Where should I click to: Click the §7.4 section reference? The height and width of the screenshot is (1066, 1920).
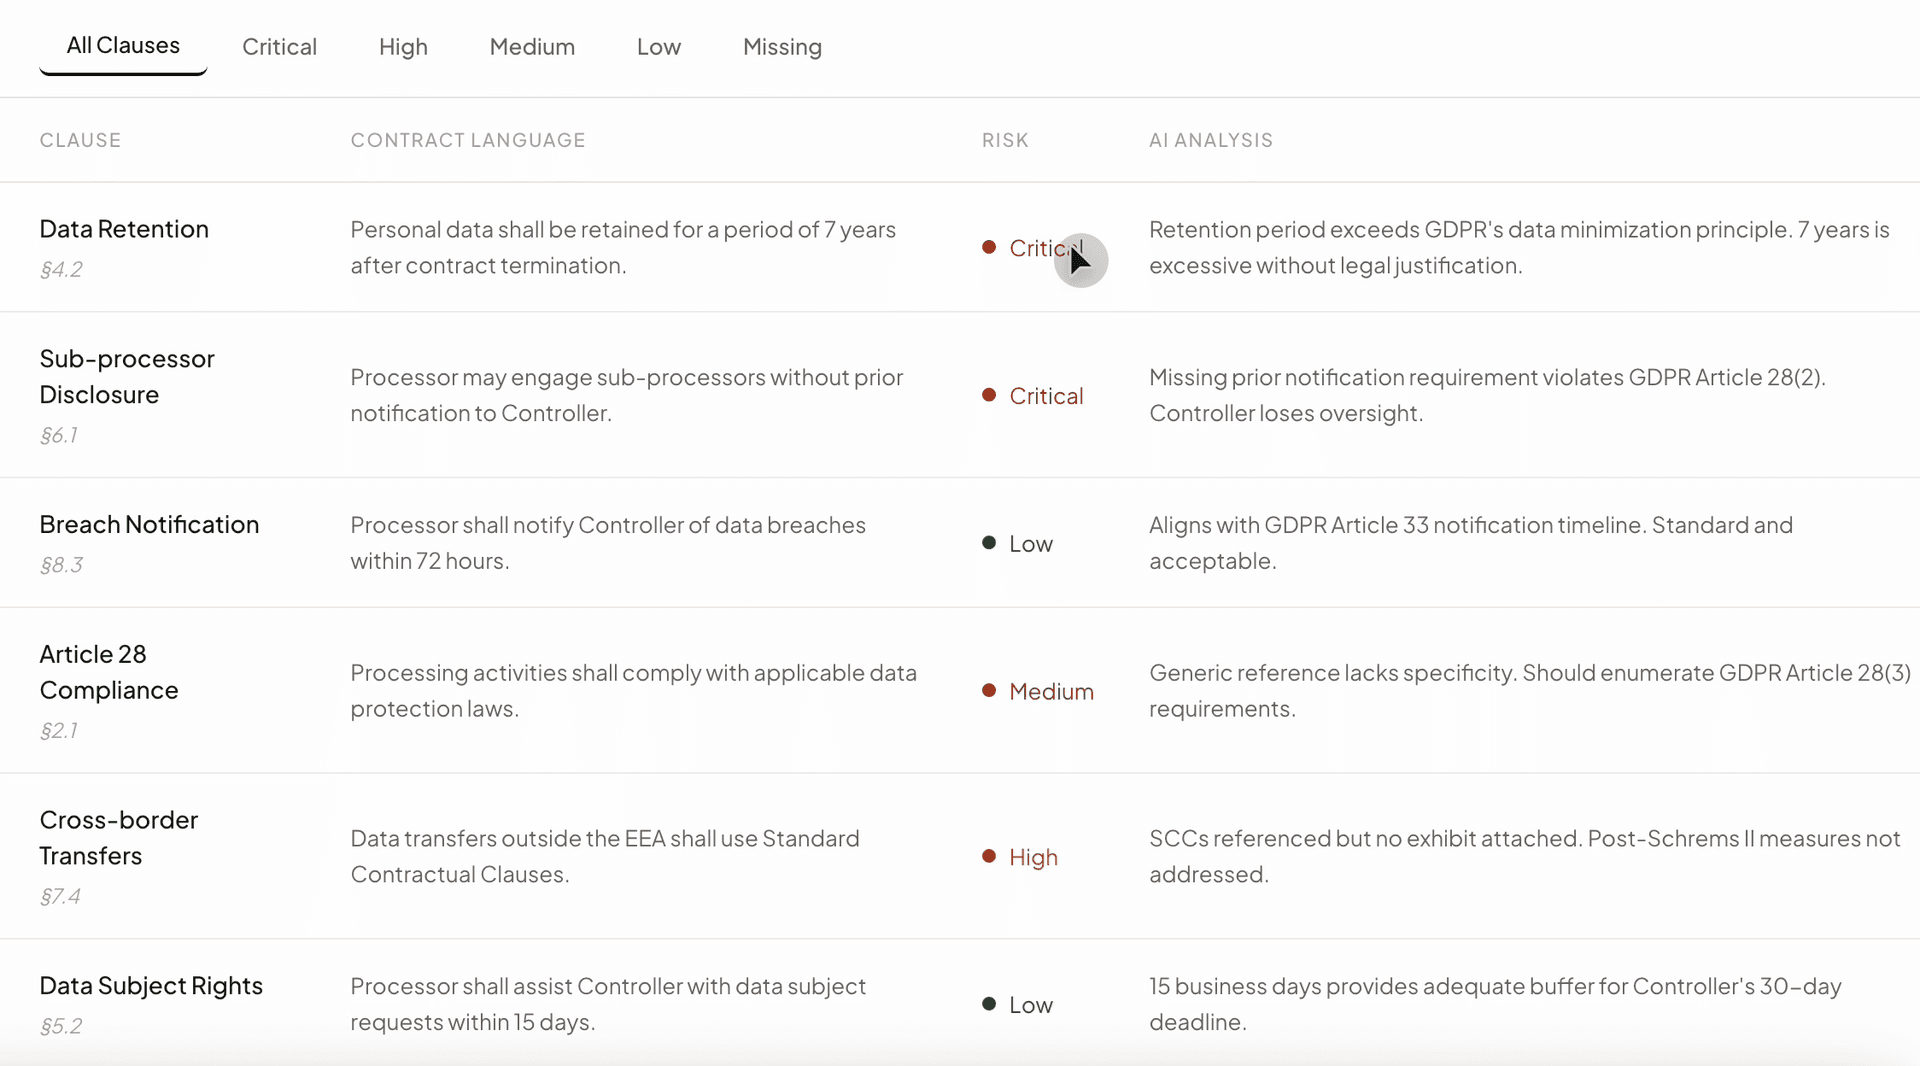coord(60,897)
